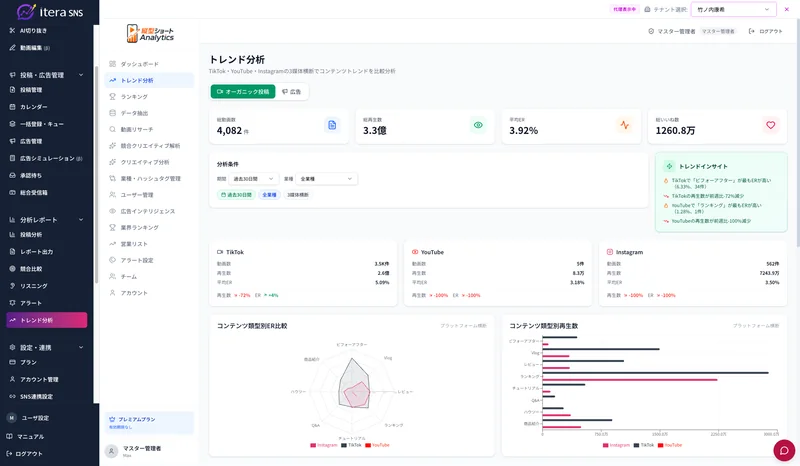800x466 pixels.
Task: Click the heart icon on the 1260.8万 card
Action: click(770, 125)
